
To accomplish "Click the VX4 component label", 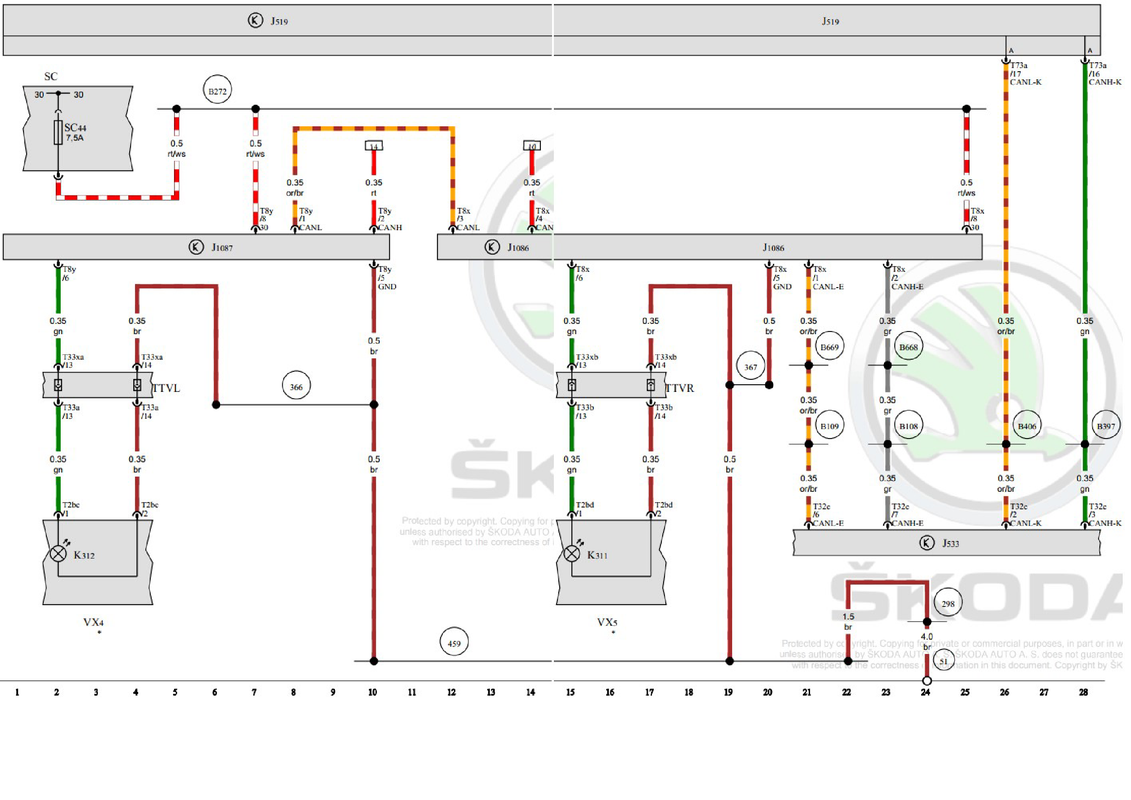I will coord(93,622).
